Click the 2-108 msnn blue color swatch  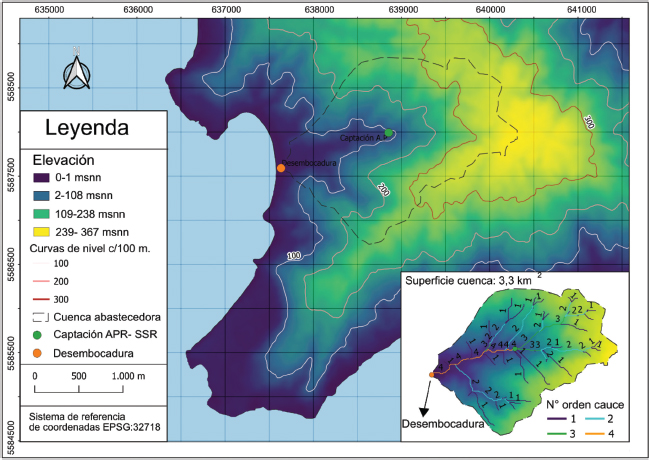click(x=41, y=196)
